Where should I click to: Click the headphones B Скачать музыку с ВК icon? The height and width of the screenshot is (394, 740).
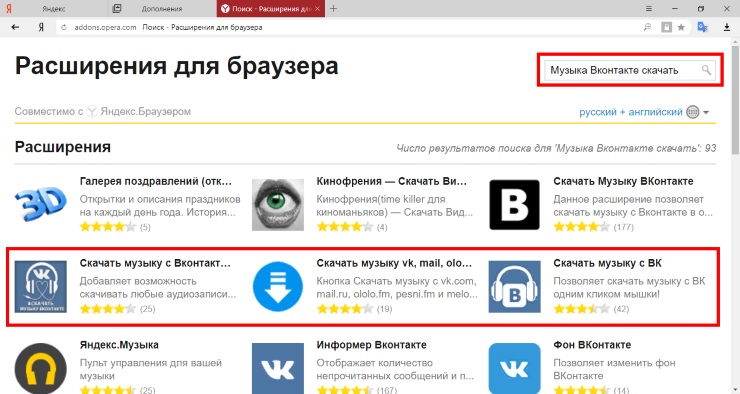(514, 286)
